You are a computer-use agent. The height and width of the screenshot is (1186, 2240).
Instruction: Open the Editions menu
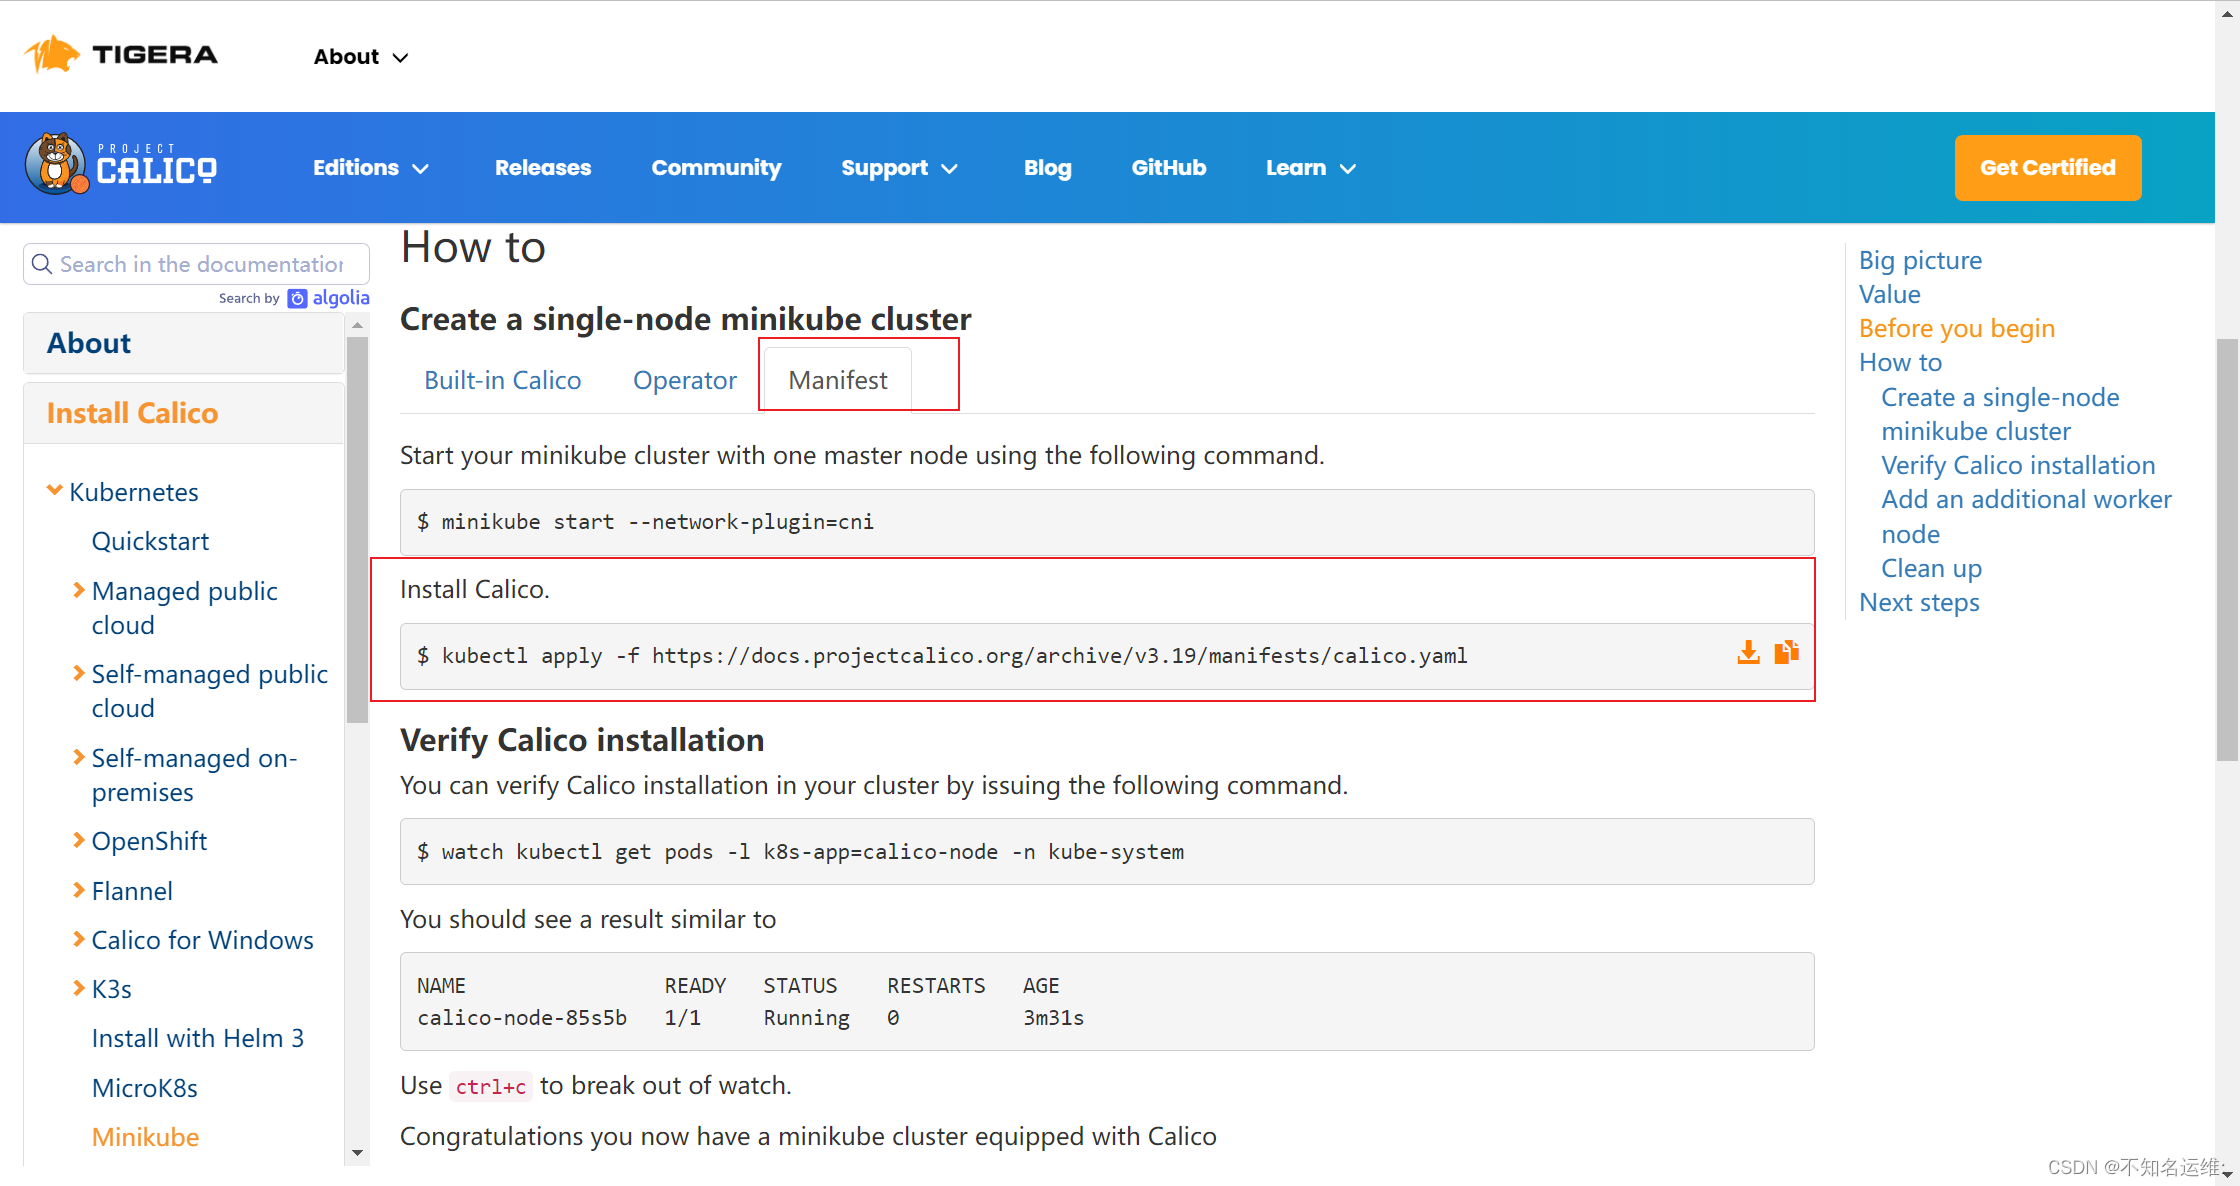371,168
